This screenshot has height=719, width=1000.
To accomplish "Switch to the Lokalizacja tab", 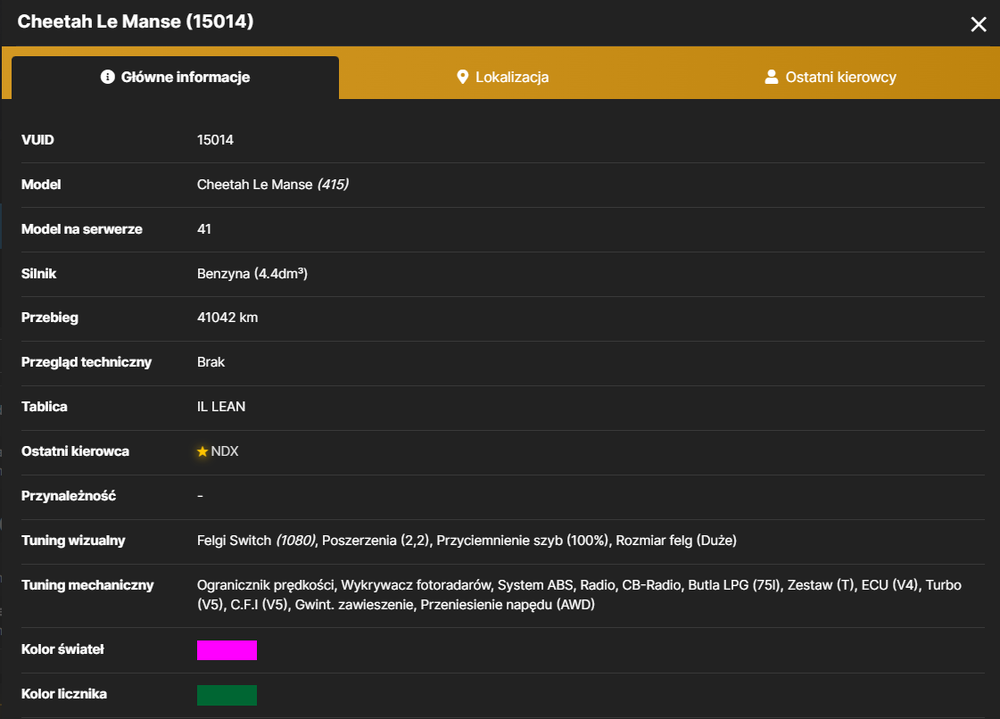I will pyautogui.click(x=503, y=77).
